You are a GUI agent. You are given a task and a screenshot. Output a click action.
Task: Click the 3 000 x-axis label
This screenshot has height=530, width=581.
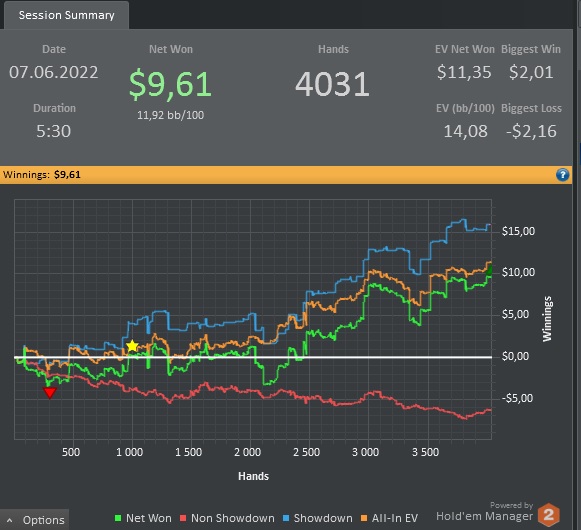pyautogui.click(x=365, y=452)
